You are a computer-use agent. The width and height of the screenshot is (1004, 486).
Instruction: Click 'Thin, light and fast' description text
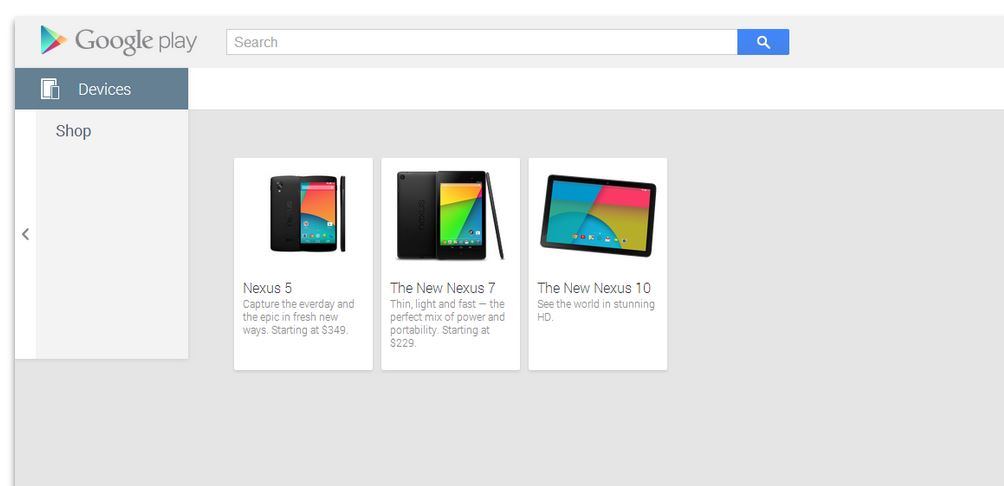click(x=447, y=324)
